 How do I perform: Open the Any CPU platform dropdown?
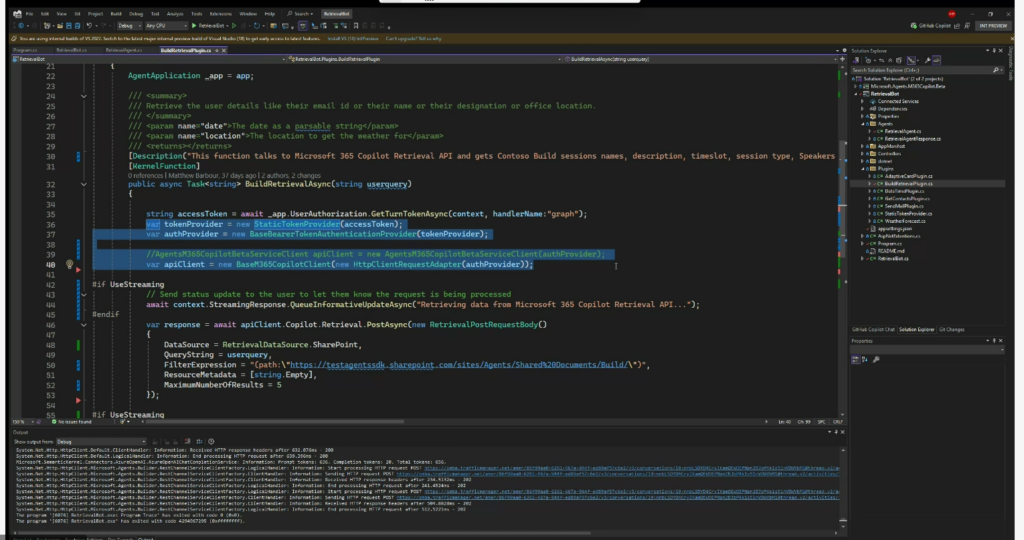point(167,25)
